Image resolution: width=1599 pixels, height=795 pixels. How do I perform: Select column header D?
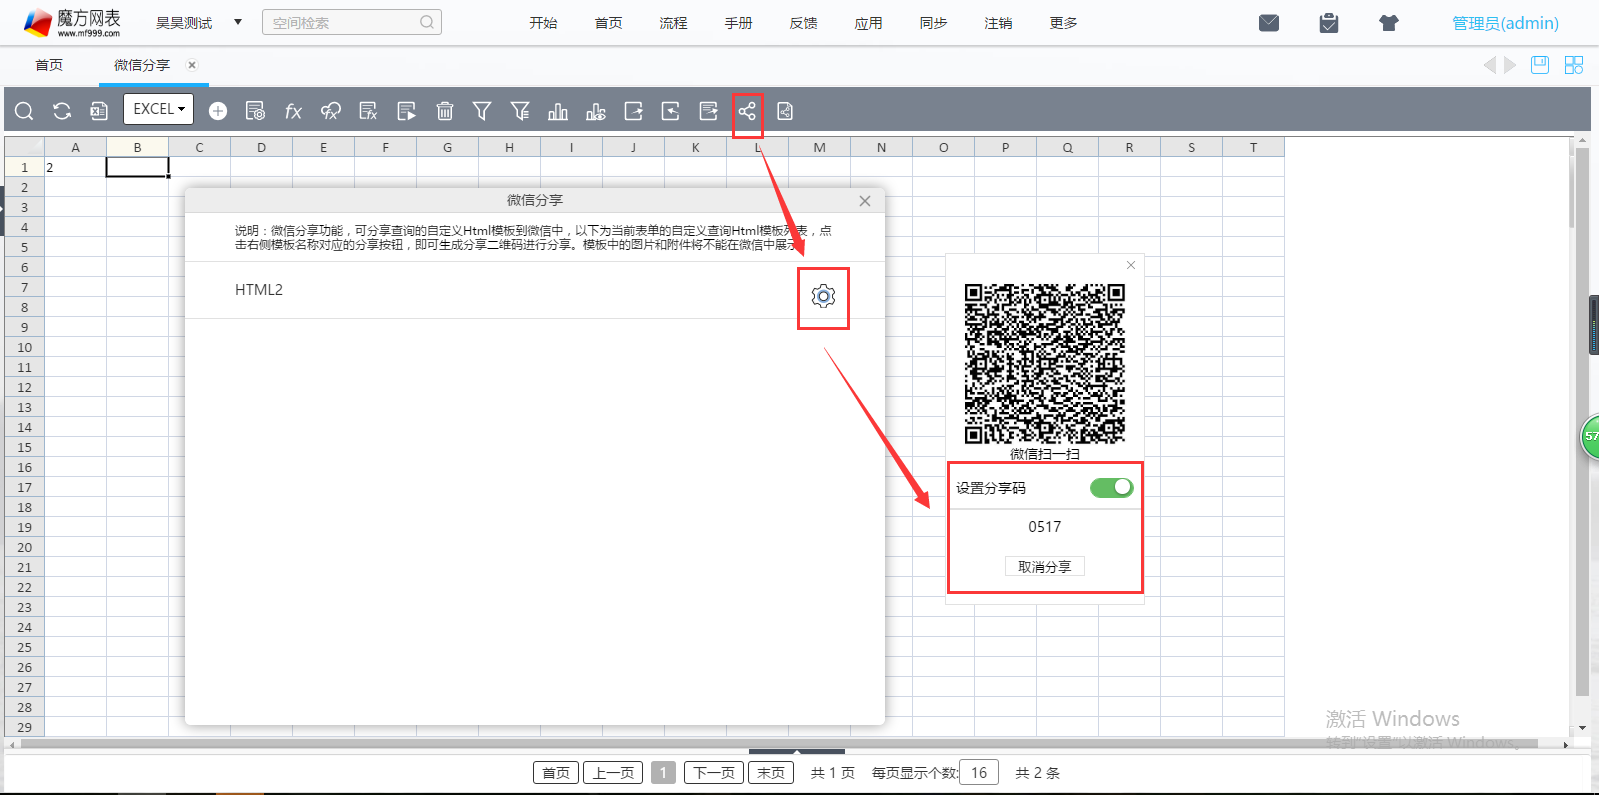[261, 147]
